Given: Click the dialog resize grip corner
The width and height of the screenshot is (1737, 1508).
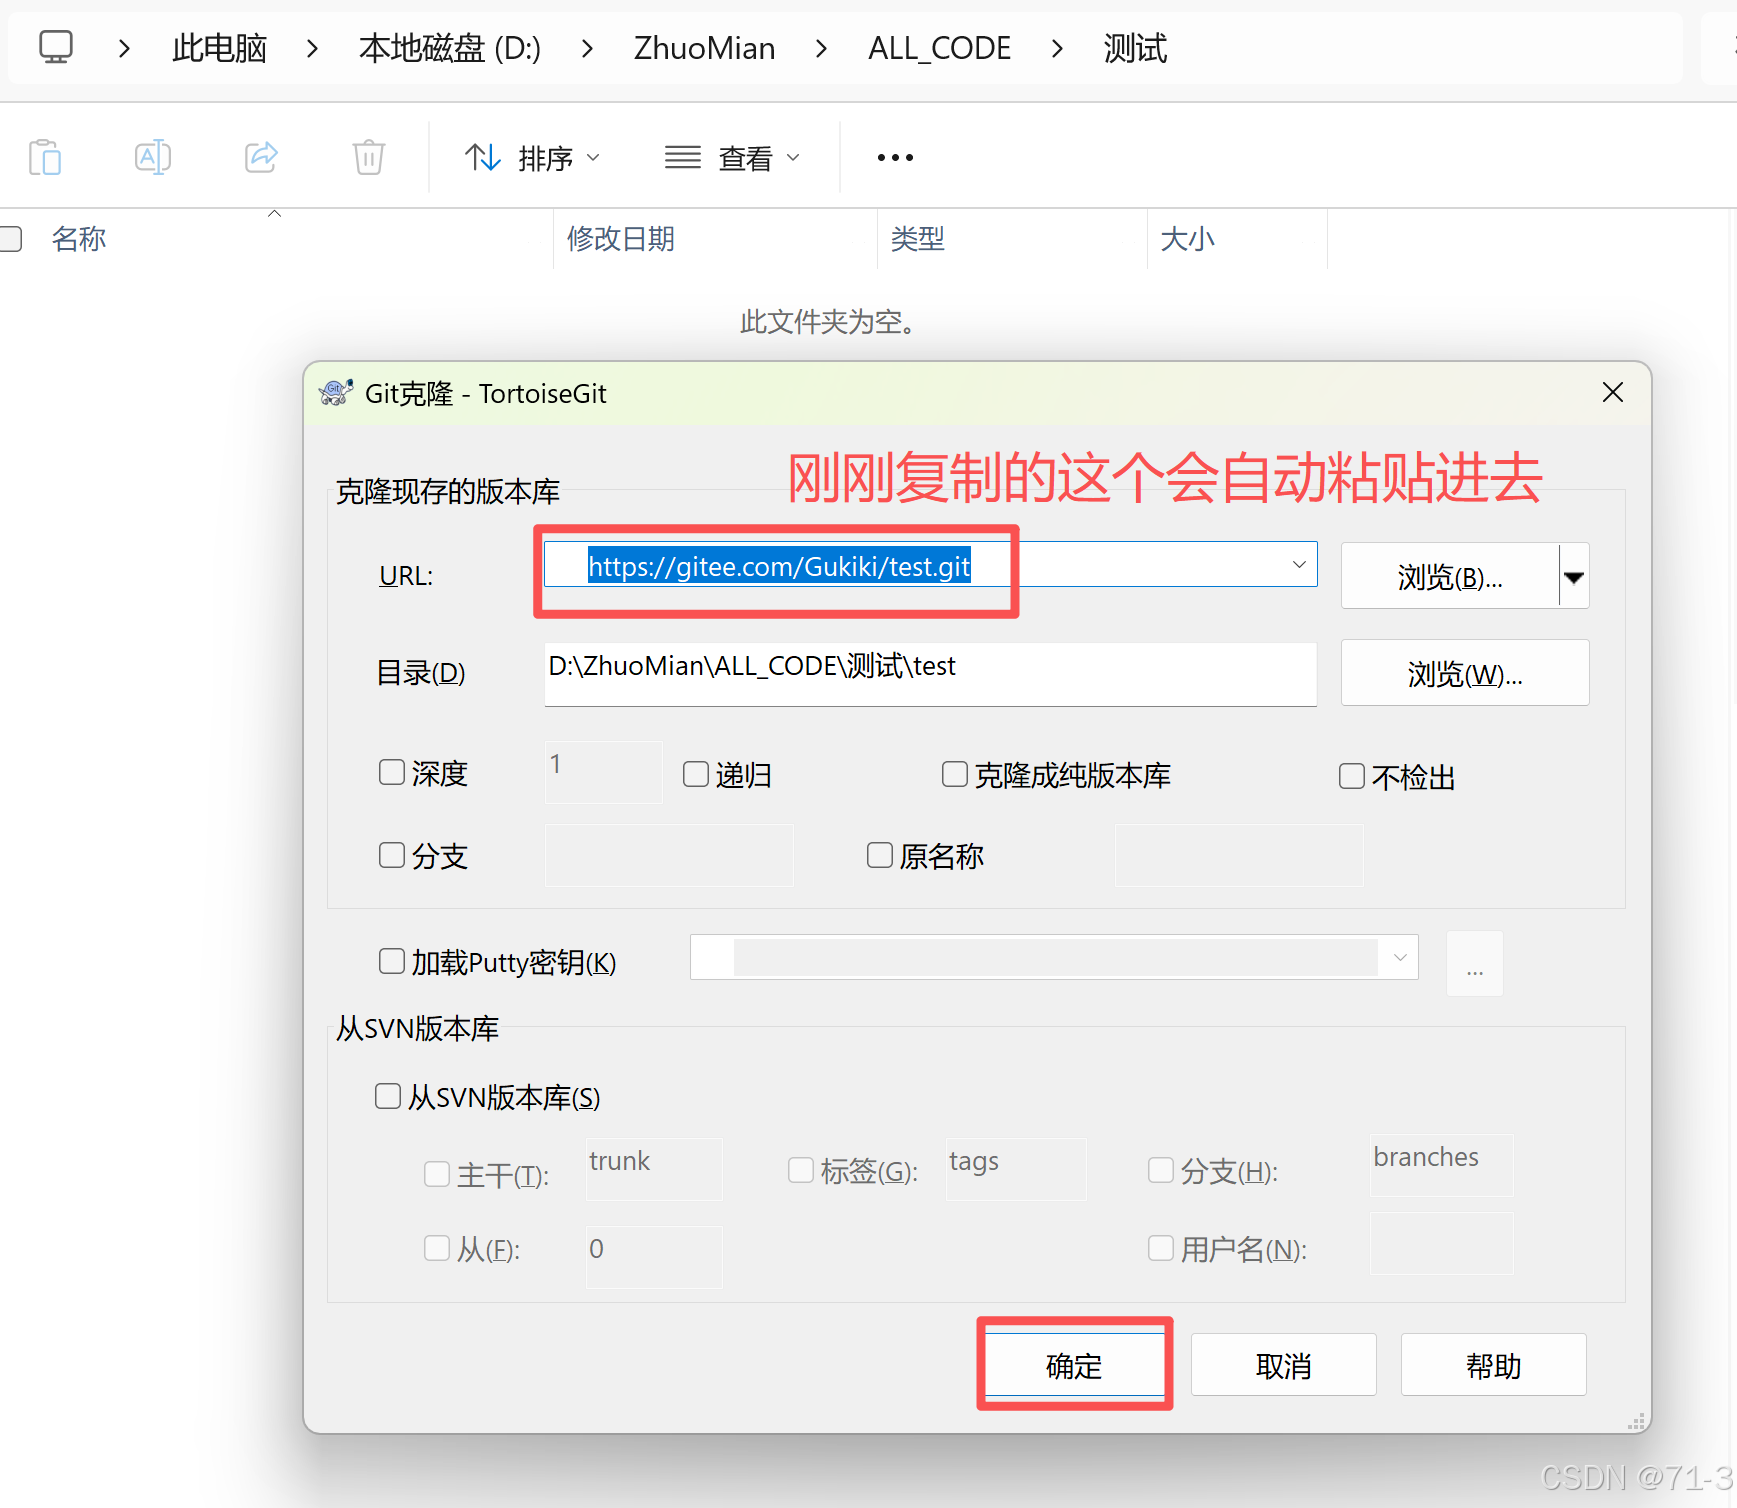Looking at the screenshot, I should click(x=1637, y=1421).
